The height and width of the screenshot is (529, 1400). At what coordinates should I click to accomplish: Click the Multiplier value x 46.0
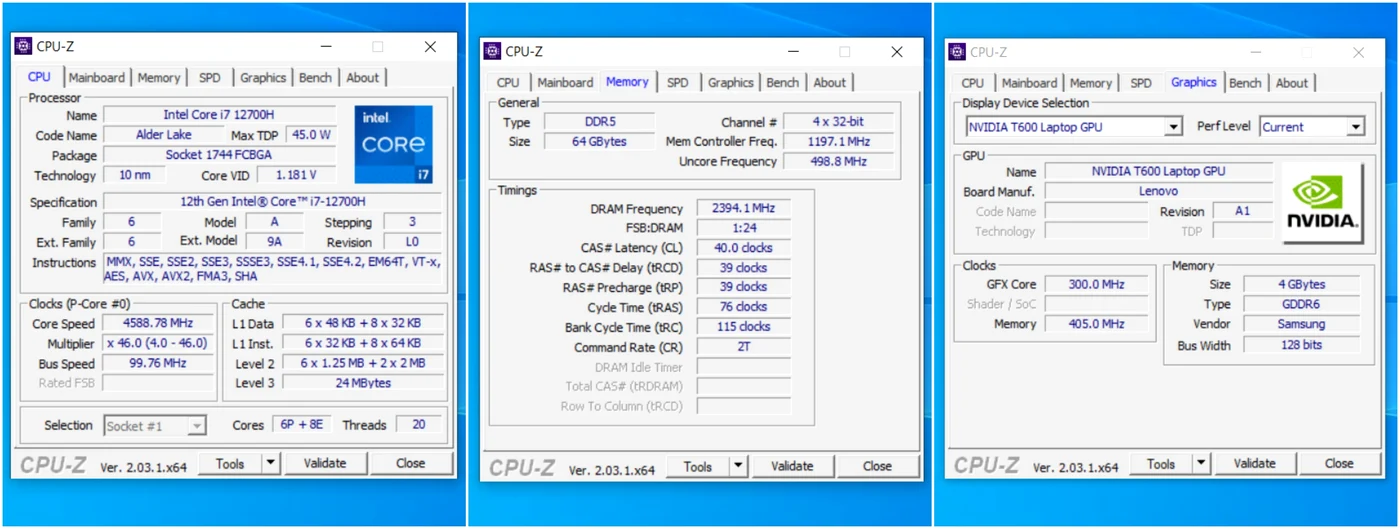pos(158,343)
